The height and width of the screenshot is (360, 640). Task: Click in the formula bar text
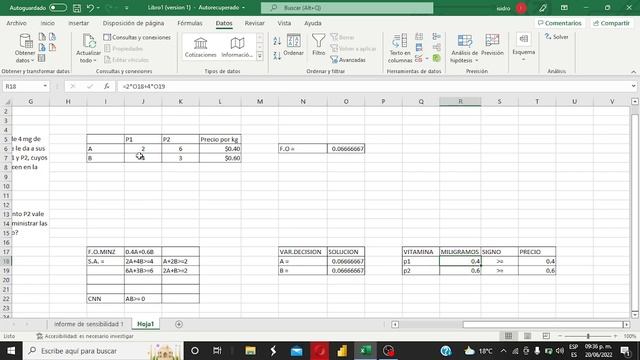[x=144, y=87]
